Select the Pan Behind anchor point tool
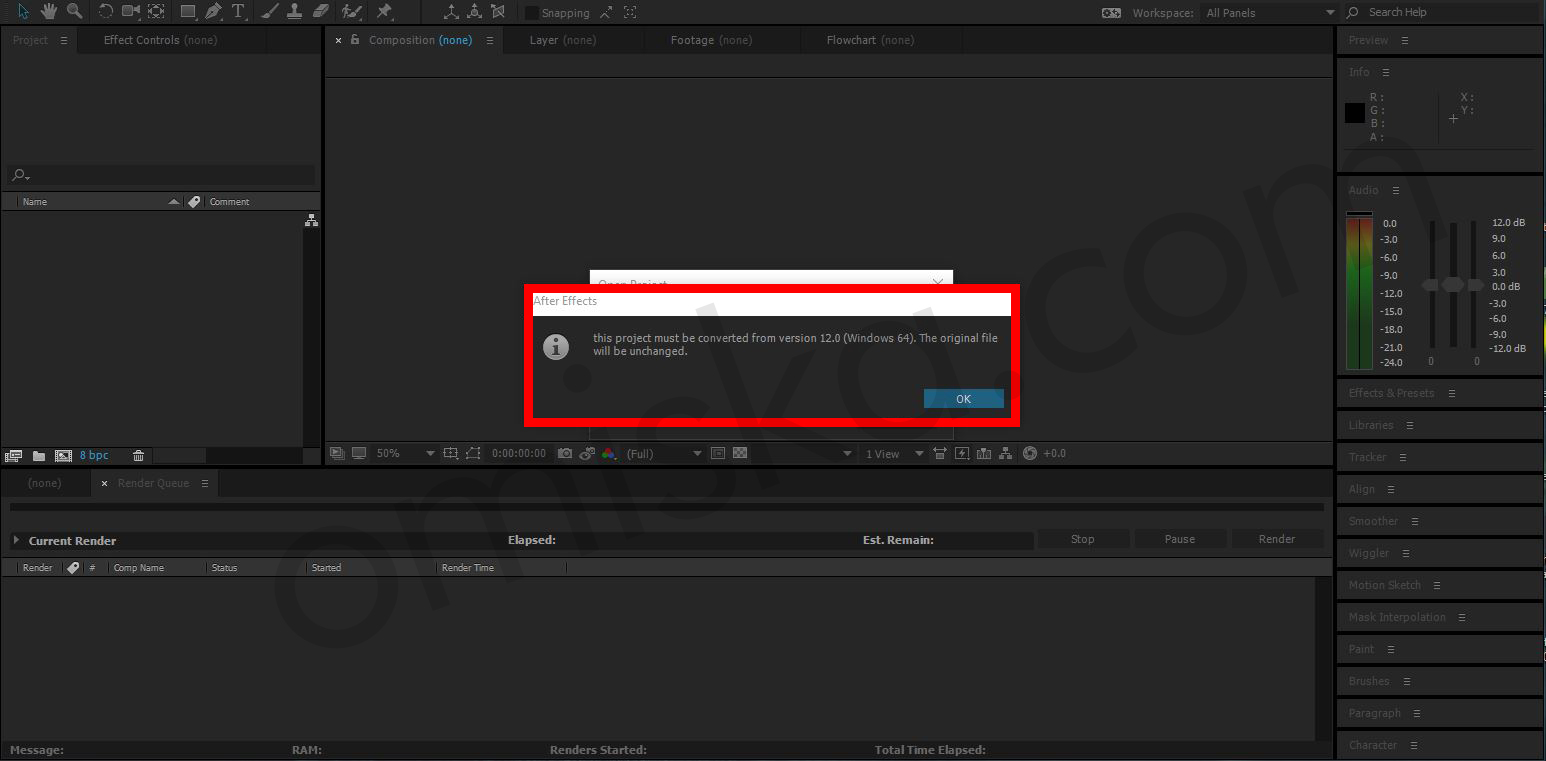The image size is (1546, 761). [x=156, y=12]
